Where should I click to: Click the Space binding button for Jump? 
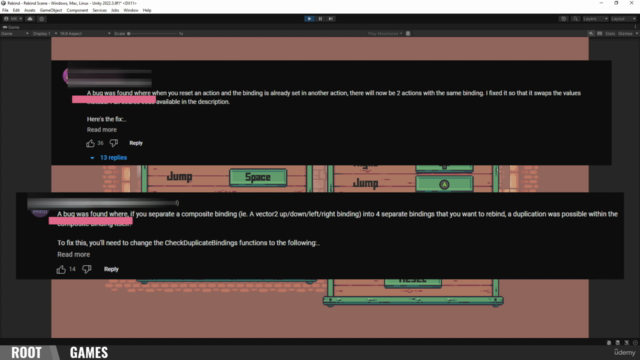[x=258, y=177]
